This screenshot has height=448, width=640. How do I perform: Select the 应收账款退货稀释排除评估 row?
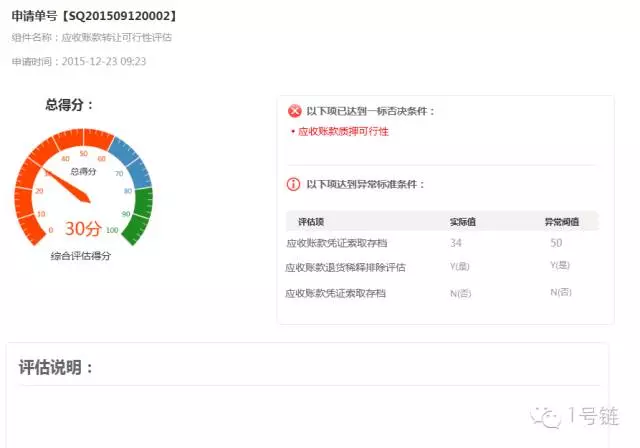(344, 267)
